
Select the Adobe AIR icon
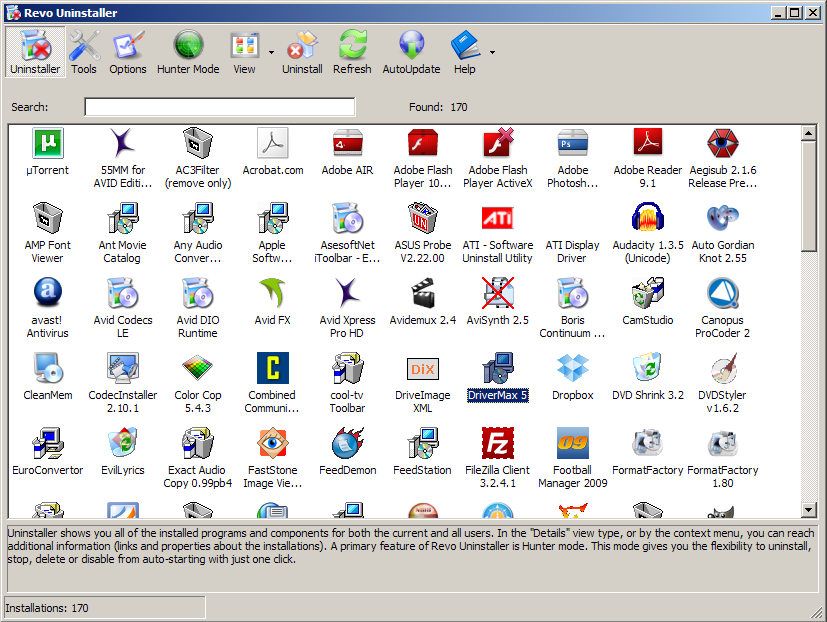tap(348, 145)
